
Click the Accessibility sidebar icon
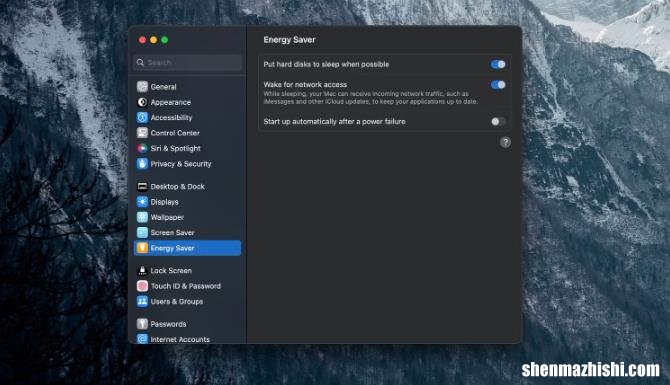pos(142,118)
